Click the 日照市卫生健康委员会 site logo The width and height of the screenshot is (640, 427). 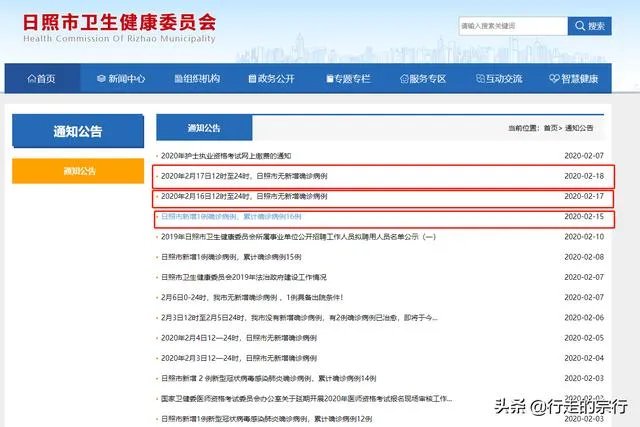(x=119, y=28)
